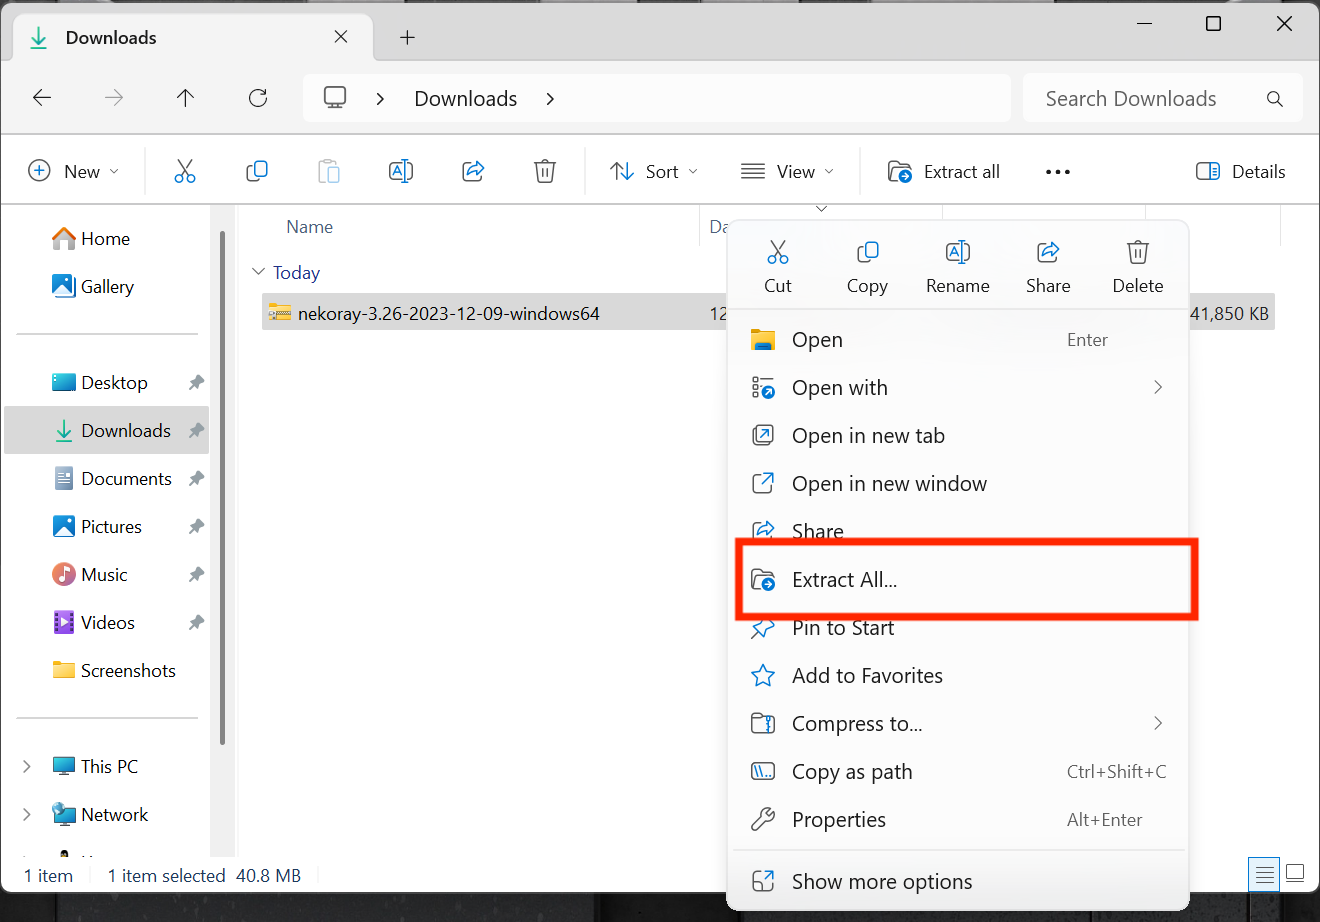This screenshot has height=922, width=1320.
Task: Go up one folder level
Action: coord(185,98)
